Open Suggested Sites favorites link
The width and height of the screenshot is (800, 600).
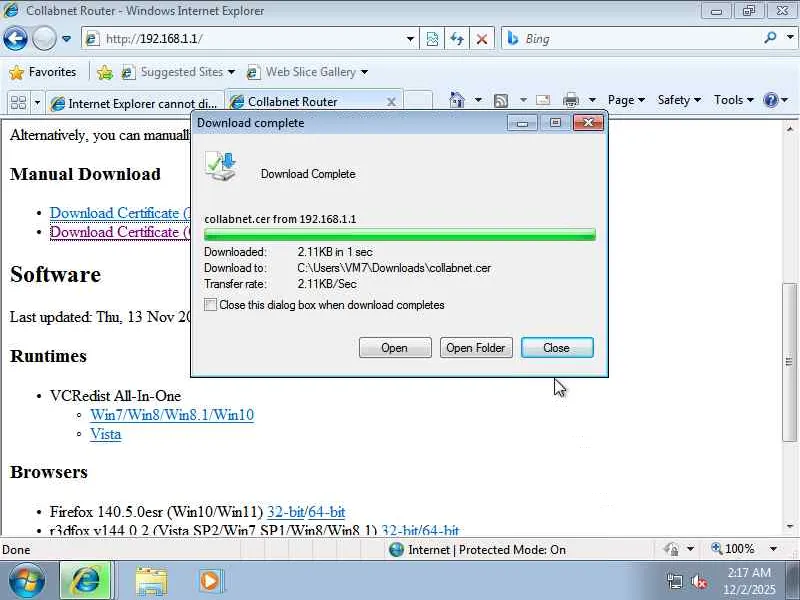pyautogui.click(x=178, y=72)
